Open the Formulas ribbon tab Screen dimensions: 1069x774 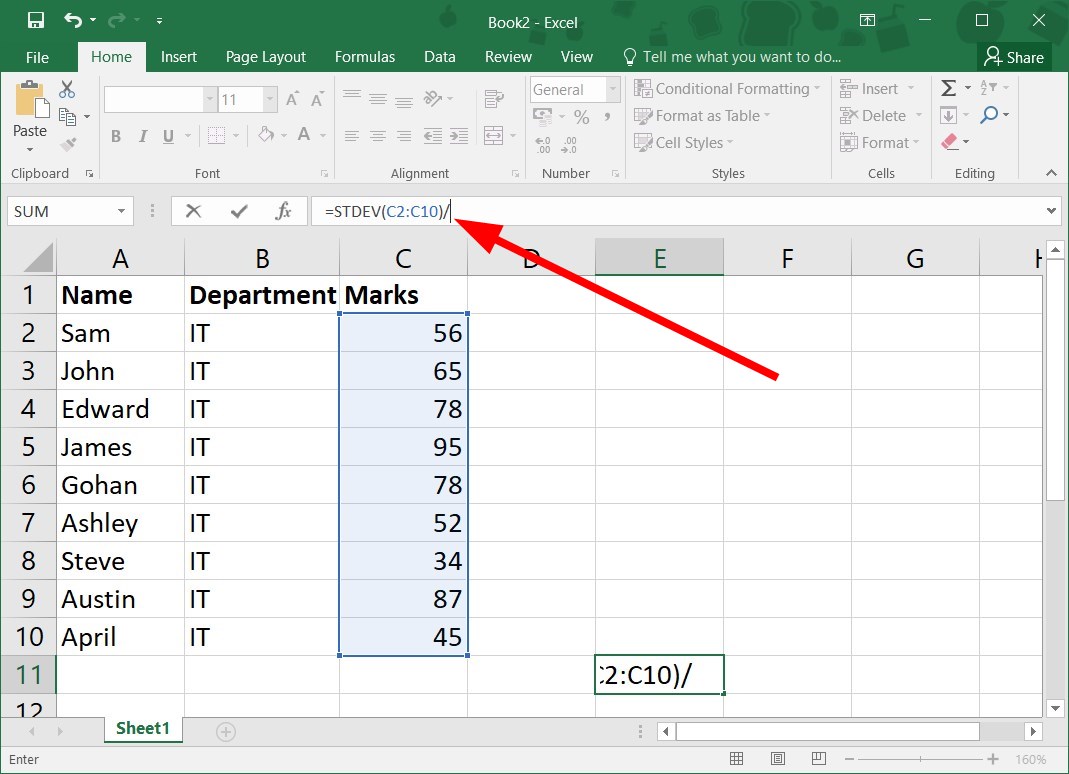click(x=365, y=57)
